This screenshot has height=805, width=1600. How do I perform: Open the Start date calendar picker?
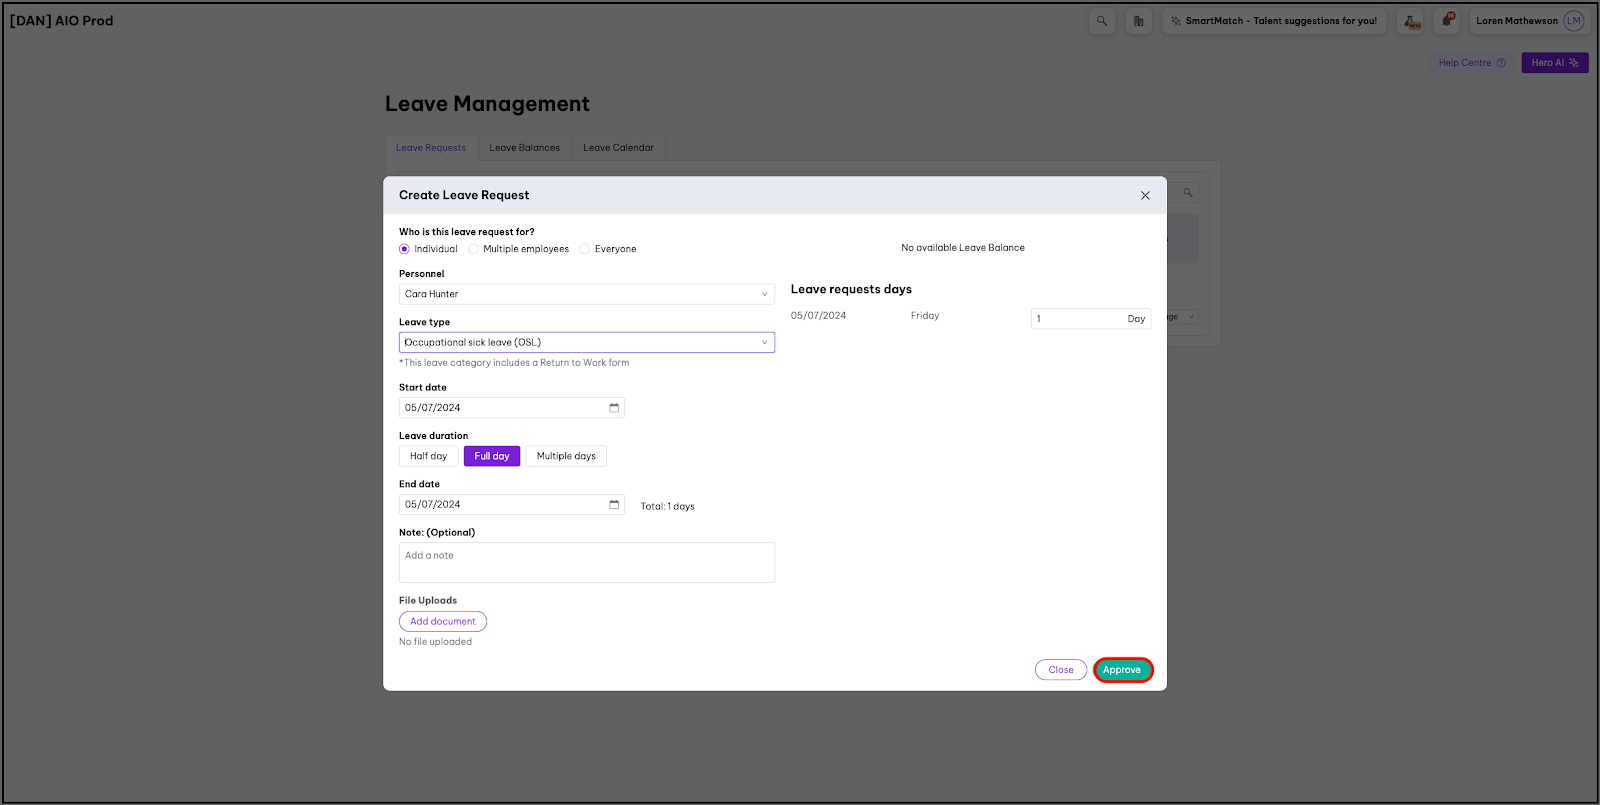pyautogui.click(x=614, y=408)
